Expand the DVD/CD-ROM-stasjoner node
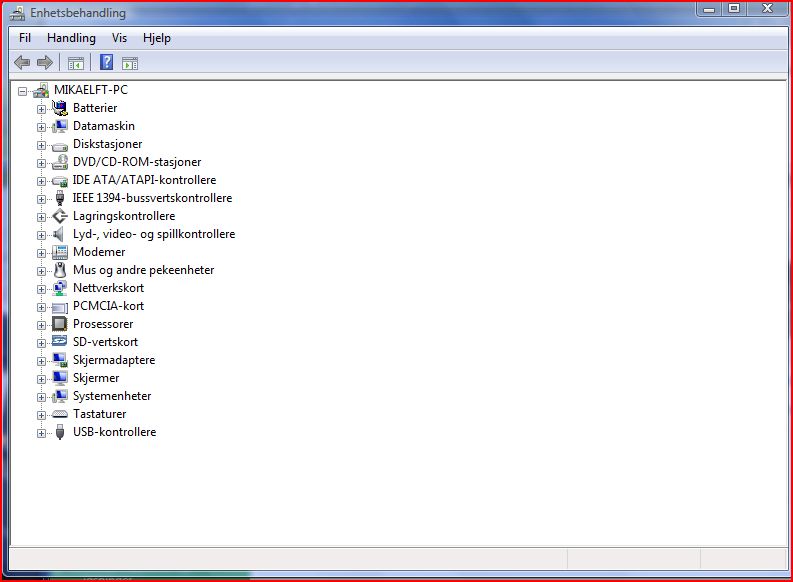This screenshot has width=793, height=582. coord(41,163)
